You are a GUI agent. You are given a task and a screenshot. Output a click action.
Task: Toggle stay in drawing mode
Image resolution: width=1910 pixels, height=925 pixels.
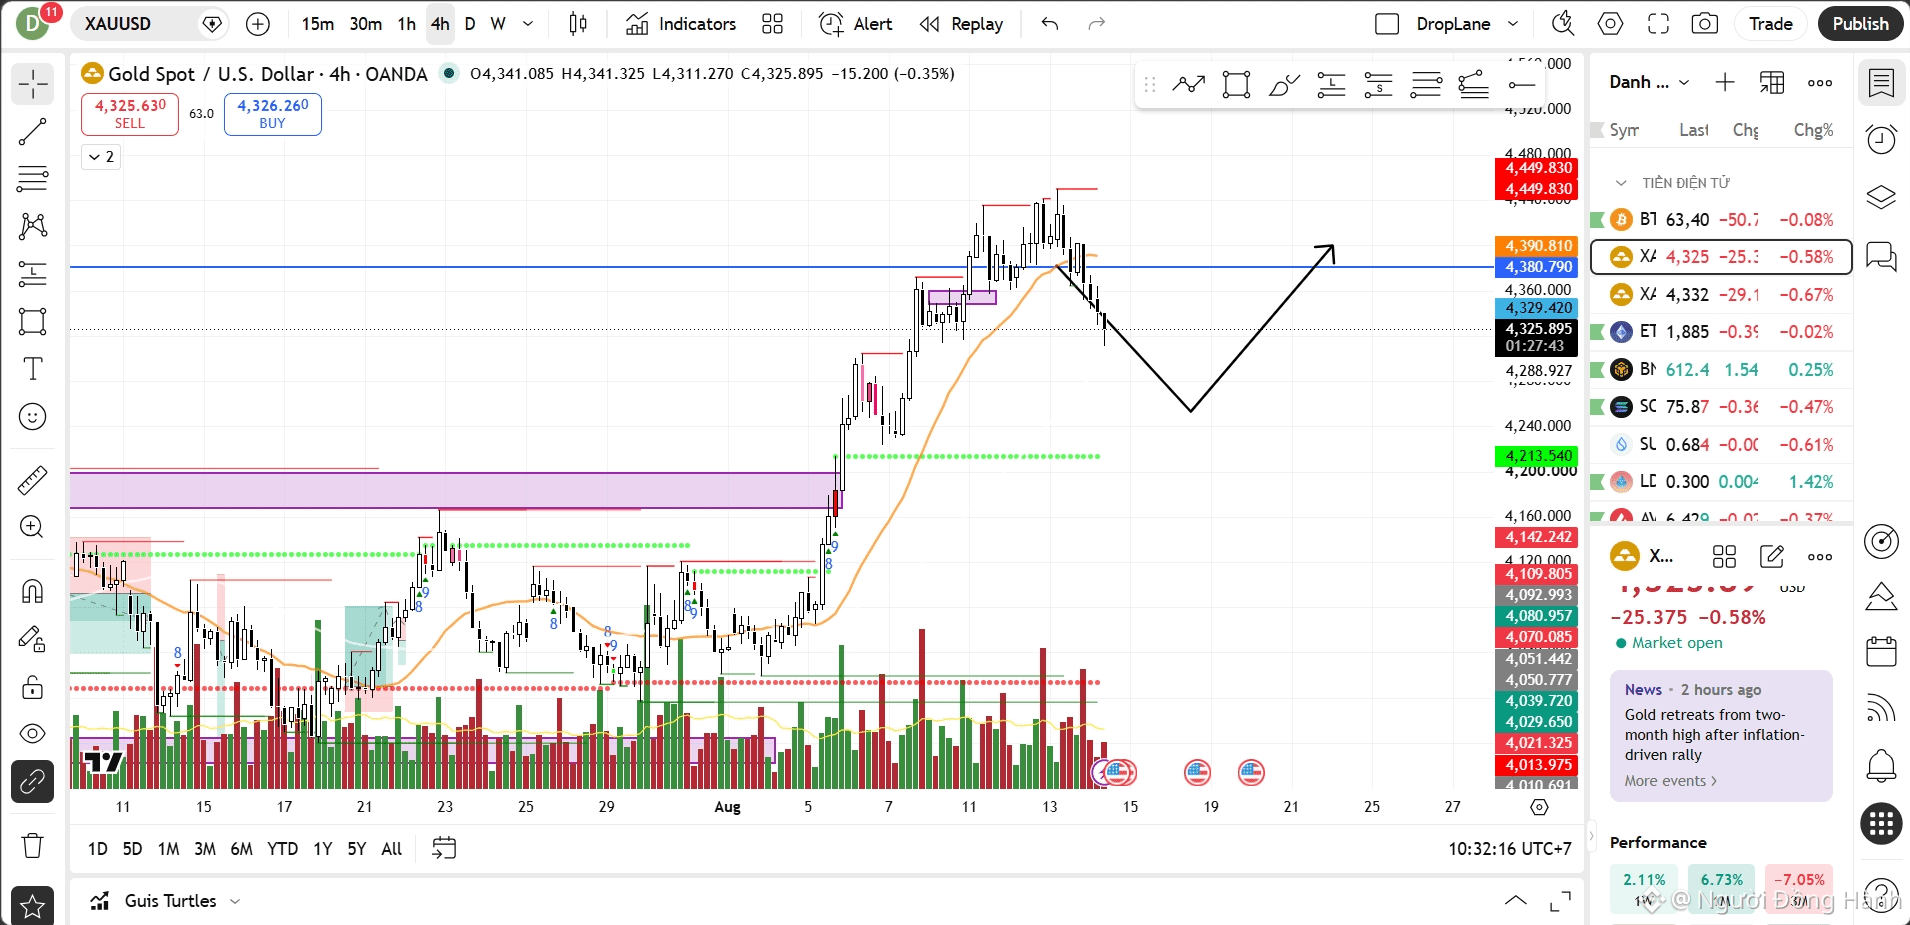32,639
